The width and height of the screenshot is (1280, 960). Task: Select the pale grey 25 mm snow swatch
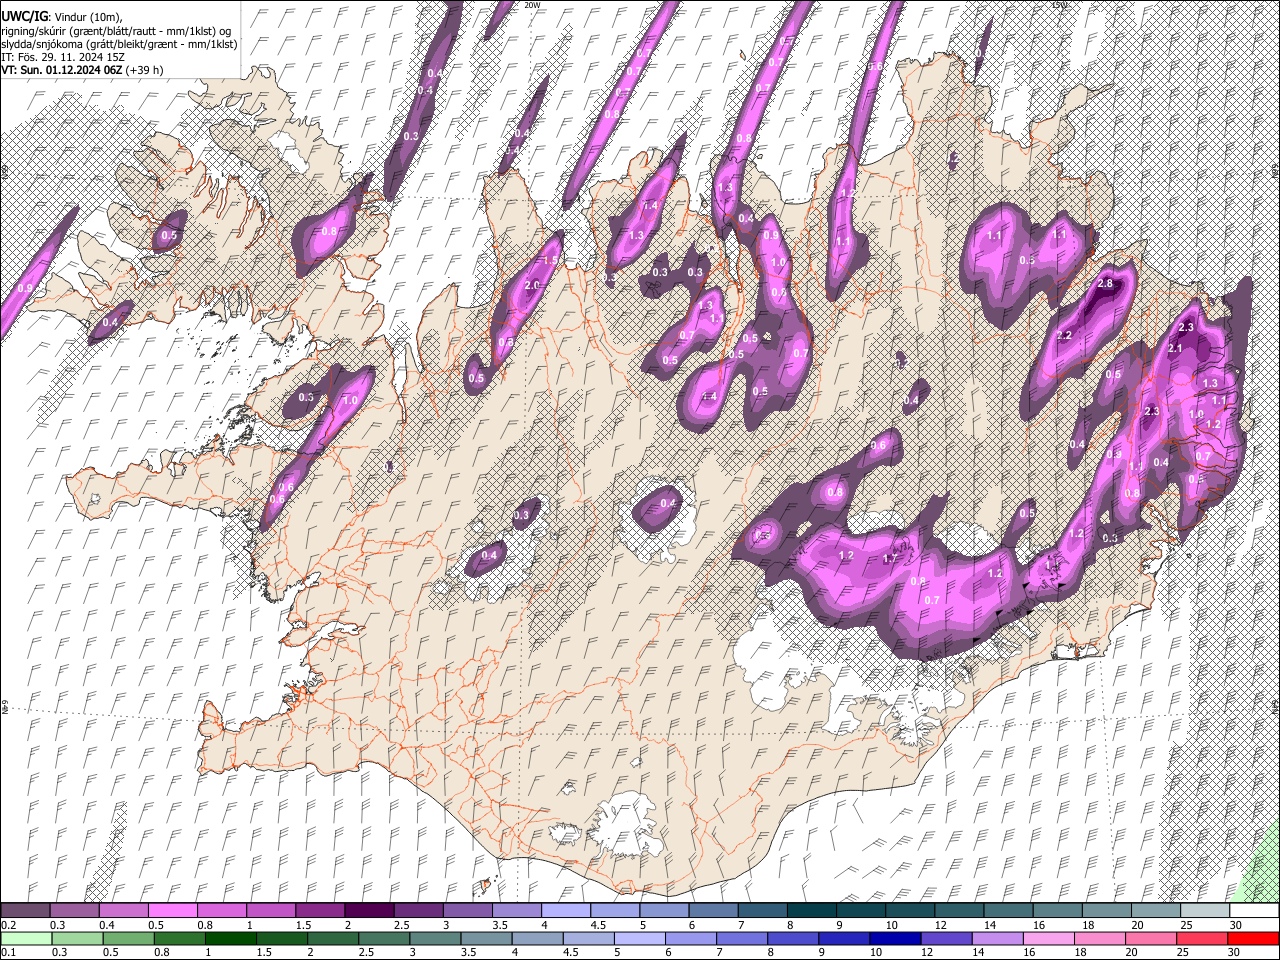[1203, 911]
